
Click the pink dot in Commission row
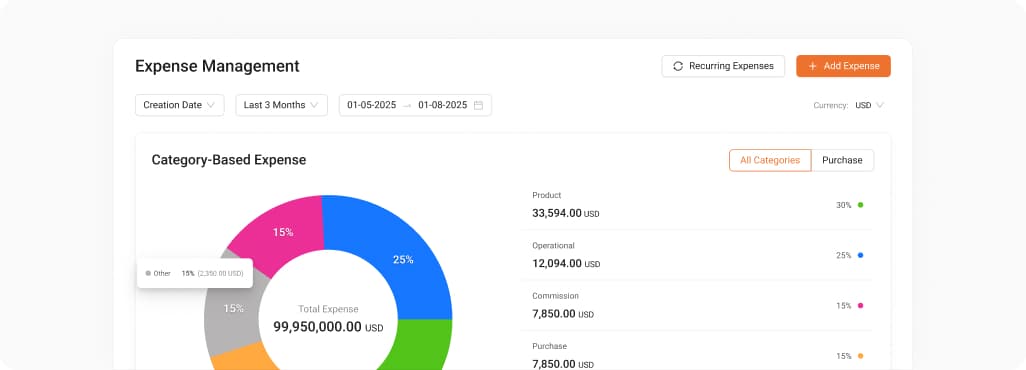[x=860, y=306]
